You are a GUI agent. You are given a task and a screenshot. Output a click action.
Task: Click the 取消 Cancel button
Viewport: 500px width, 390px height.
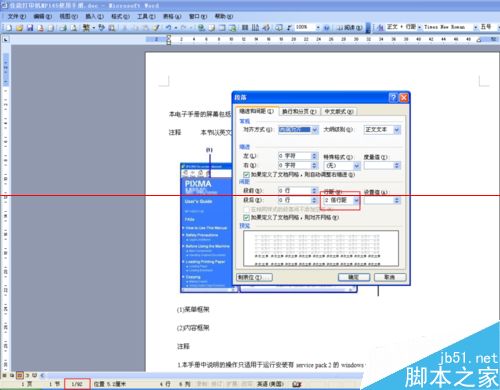click(390, 277)
